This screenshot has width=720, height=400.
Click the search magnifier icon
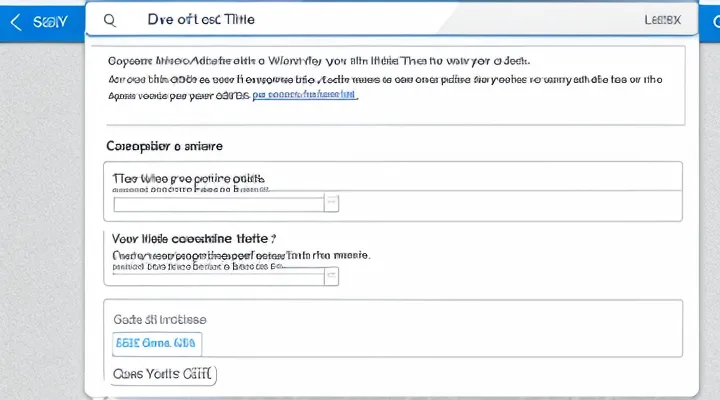(110, 20)
